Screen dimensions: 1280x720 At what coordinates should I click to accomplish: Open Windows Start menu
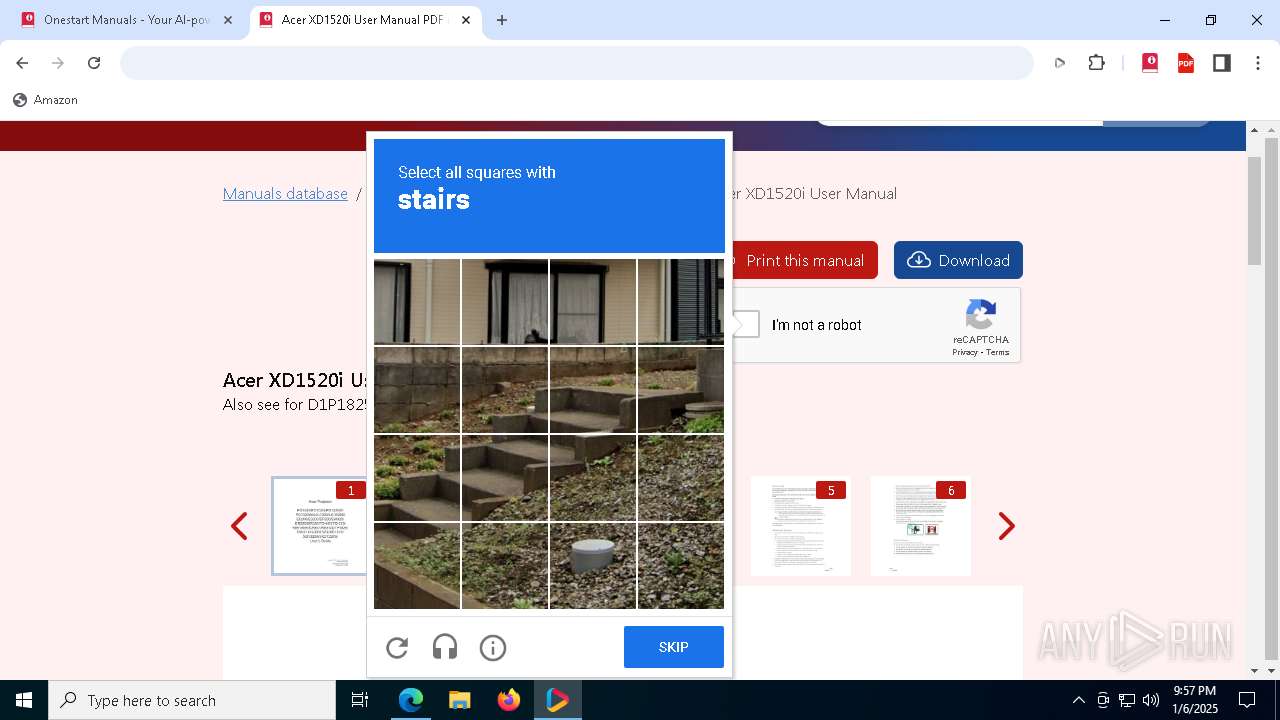(x=24, y=700)
